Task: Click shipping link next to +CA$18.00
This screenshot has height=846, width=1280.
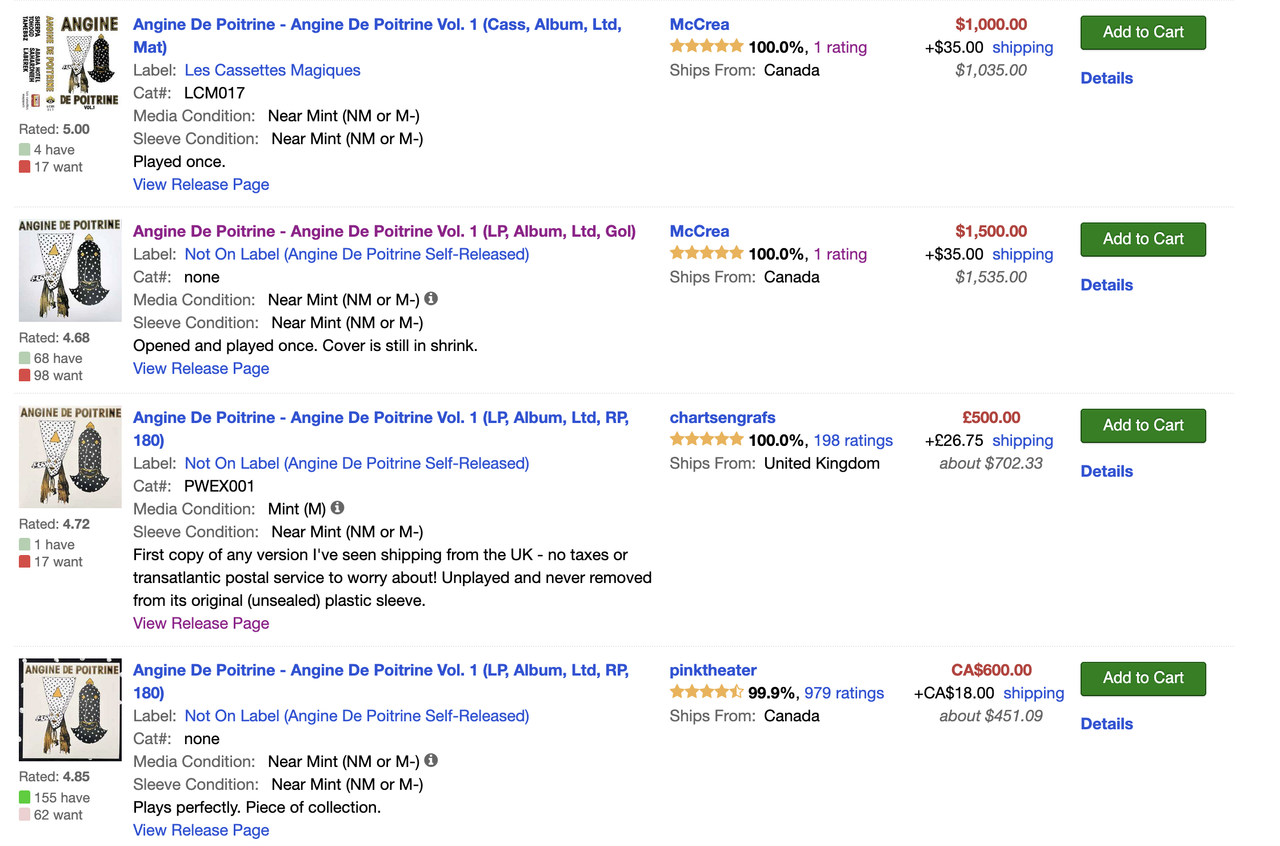Action: [x=1033, y=693]
